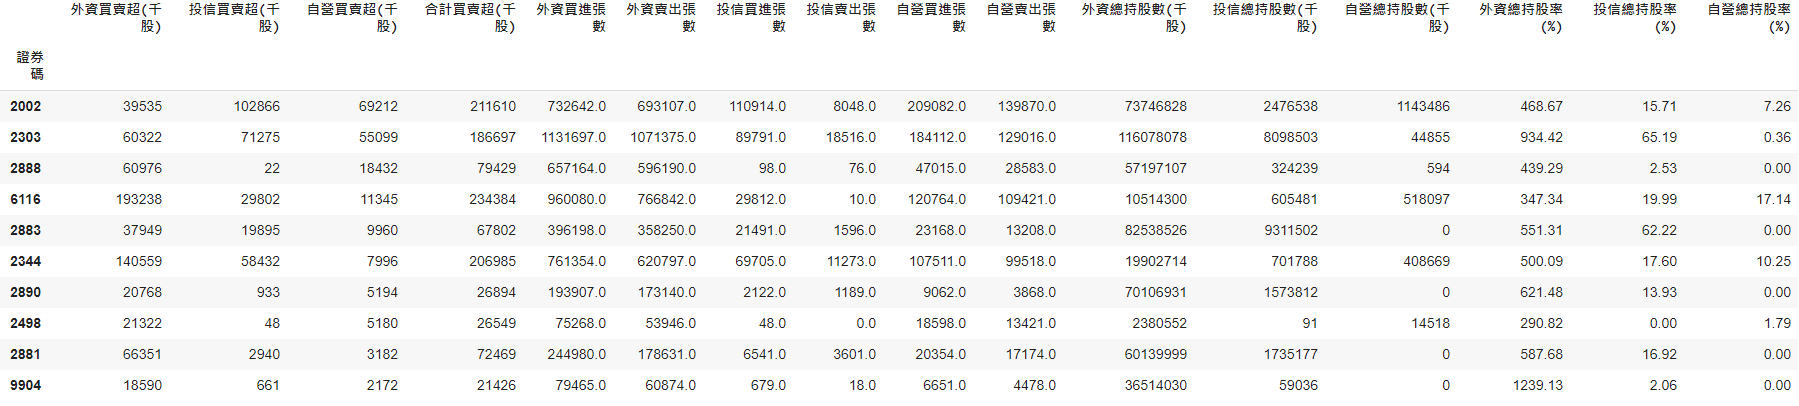The height and width of the screenshot is (406, 1799).
Task: Select the 投信買進張數 column header
Action: (x=751, y=17)
